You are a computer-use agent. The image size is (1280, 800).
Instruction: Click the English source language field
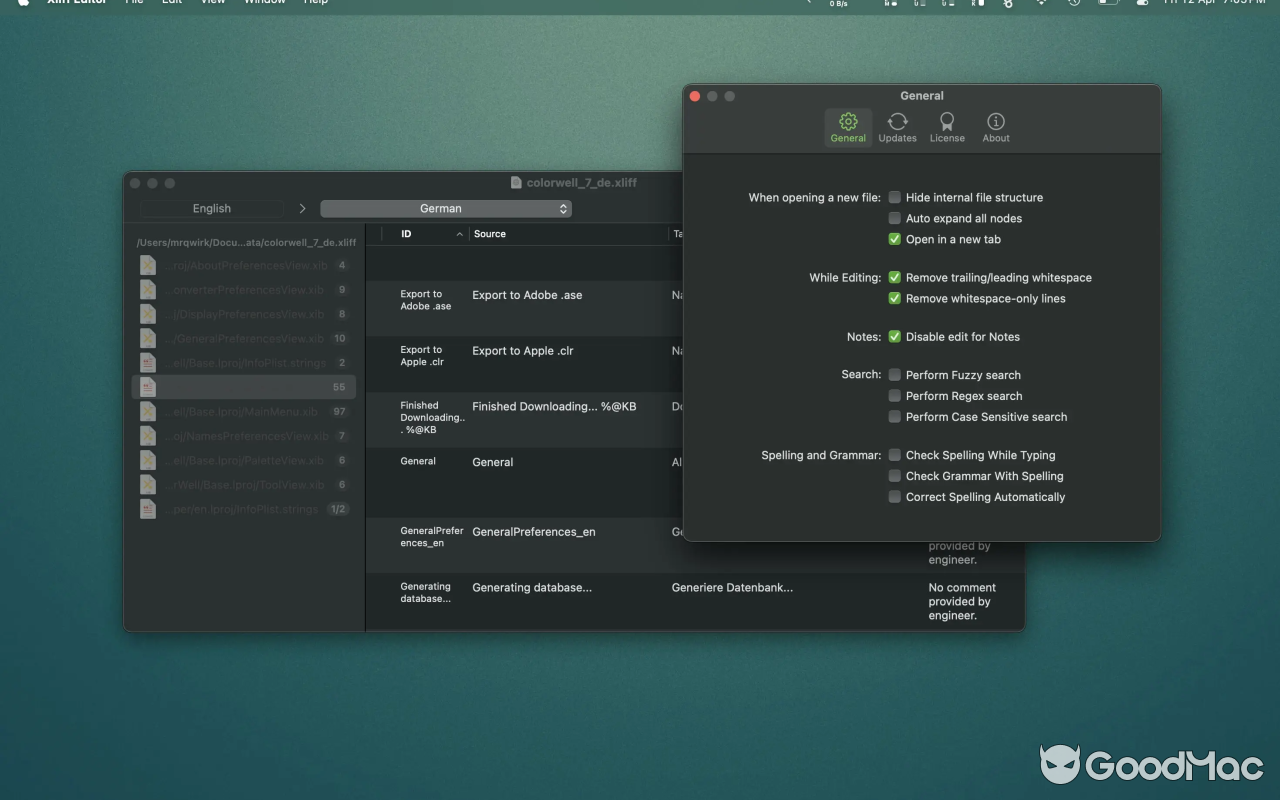coord(211,208)
